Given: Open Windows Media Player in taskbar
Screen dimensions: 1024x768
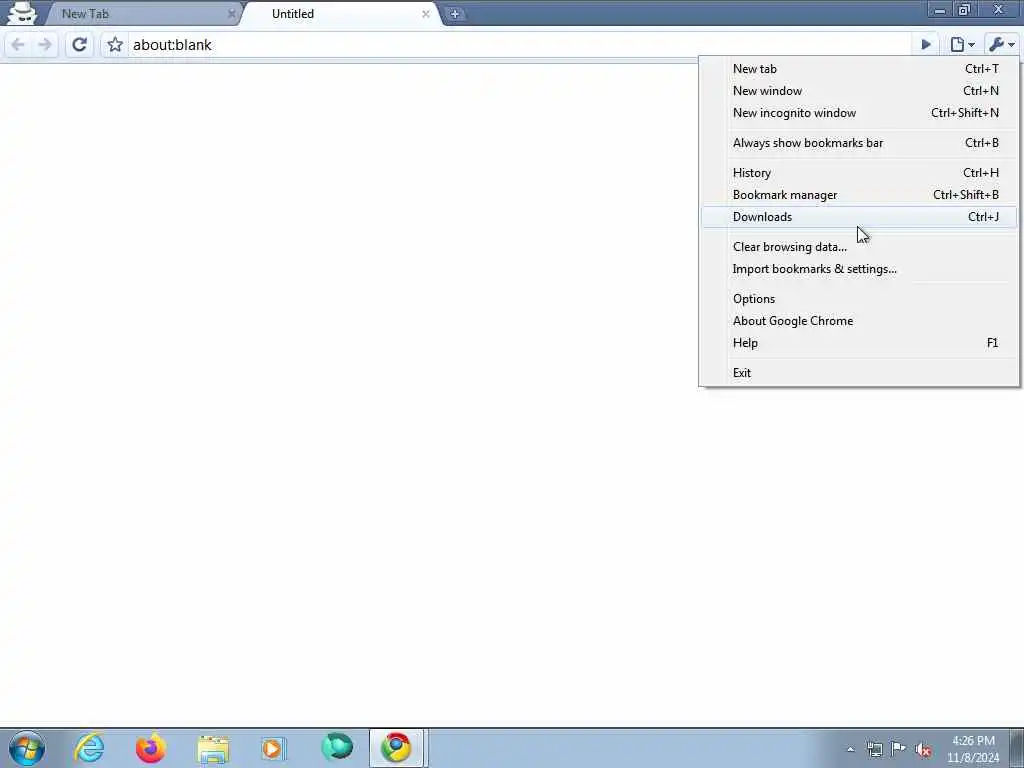Looking at the screenshot, I should pos(274,748).
